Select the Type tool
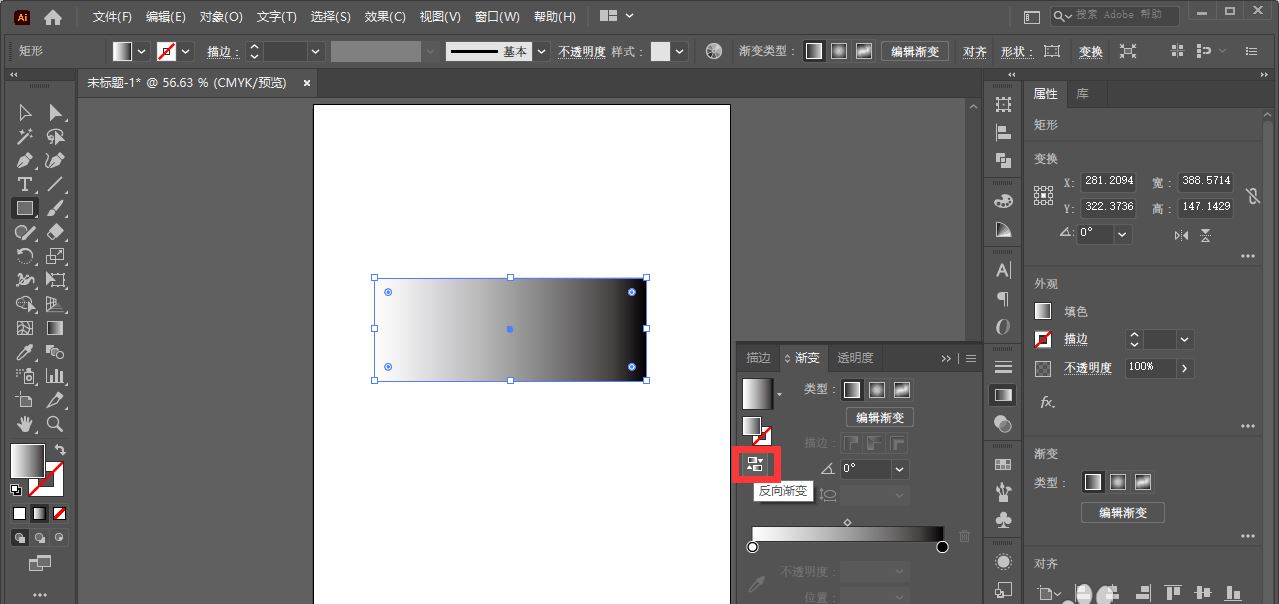 [x=25, y=184]
